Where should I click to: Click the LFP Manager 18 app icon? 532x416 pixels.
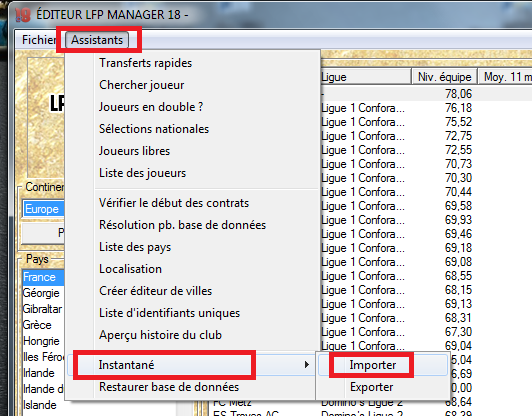tap(23, 15)
